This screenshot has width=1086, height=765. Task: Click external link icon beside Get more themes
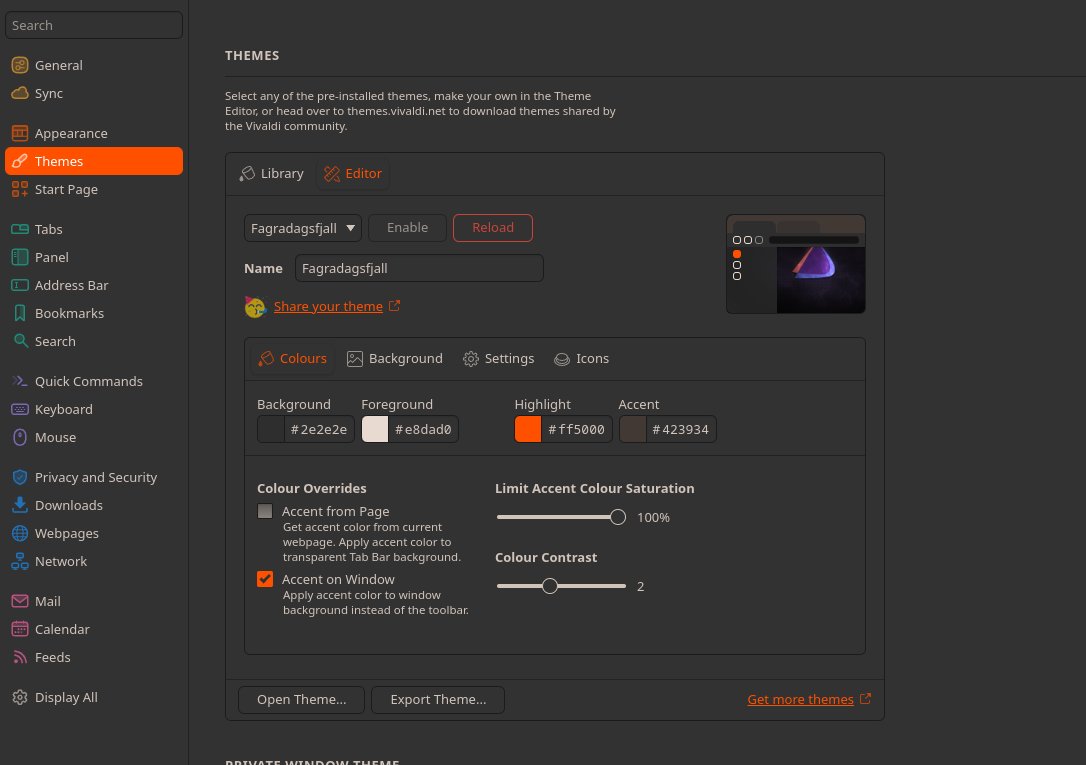point(865,699)
